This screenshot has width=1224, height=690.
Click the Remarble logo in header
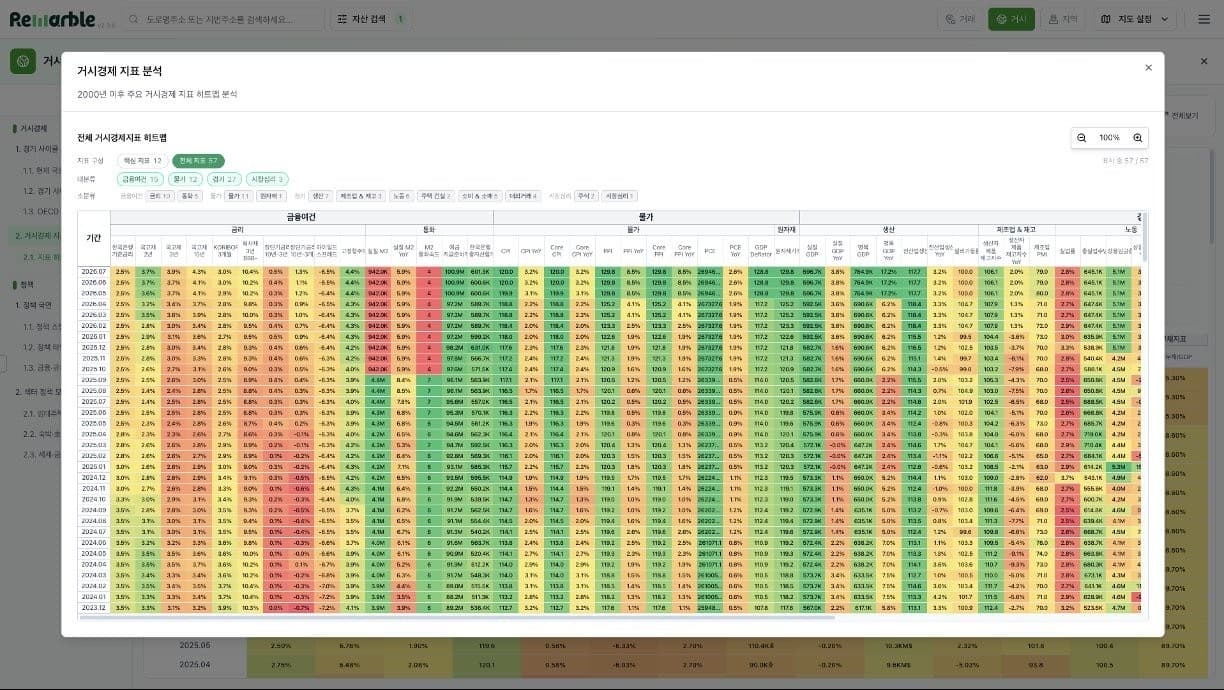52,19
